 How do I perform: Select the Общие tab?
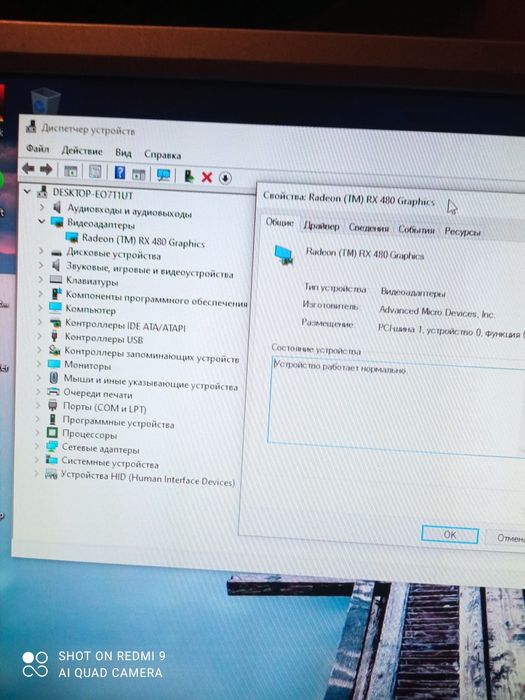tap(280, 222)
